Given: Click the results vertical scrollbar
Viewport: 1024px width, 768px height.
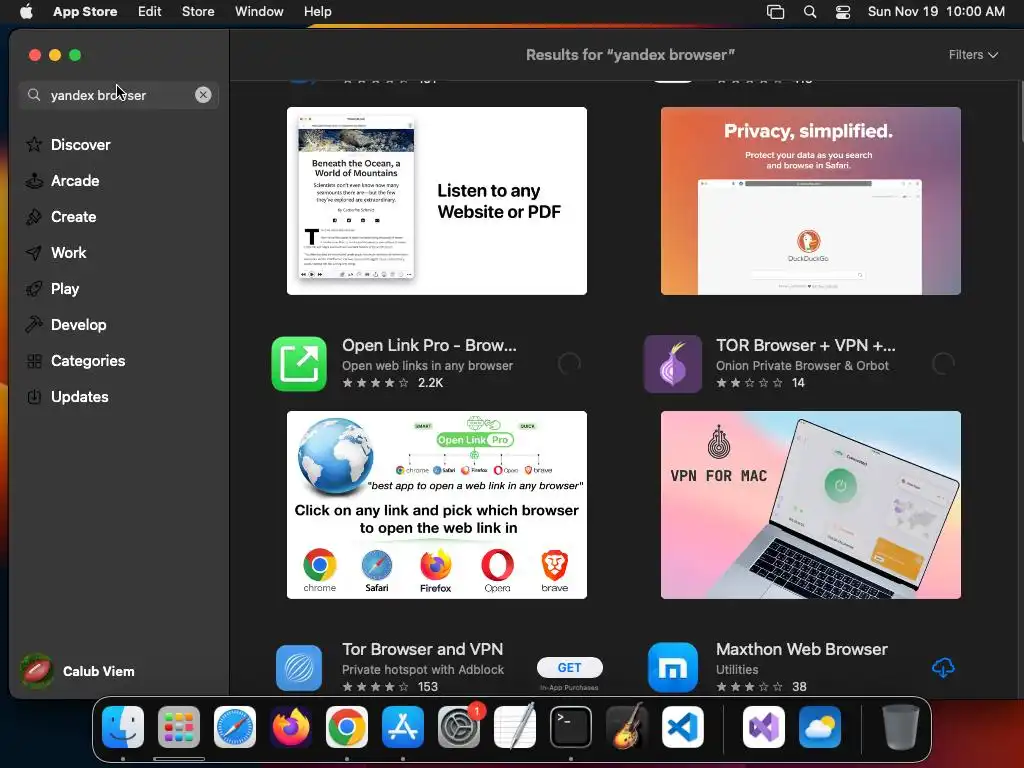Looking at the screenshot, I should [x=1019, y=111].
